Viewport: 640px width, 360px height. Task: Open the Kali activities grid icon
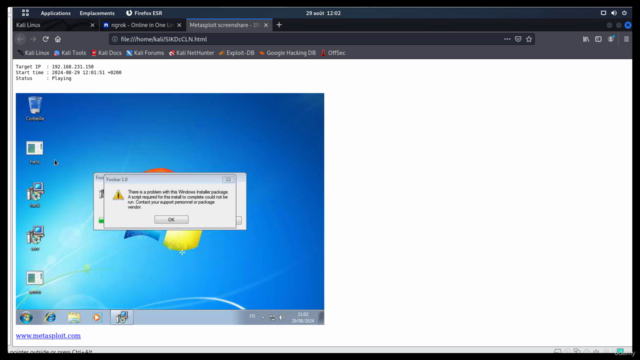pos(25,13)
